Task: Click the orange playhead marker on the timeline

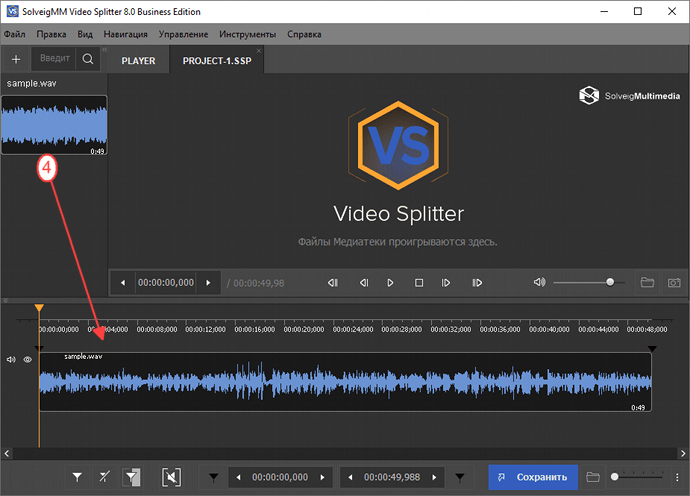Action: 39,308
